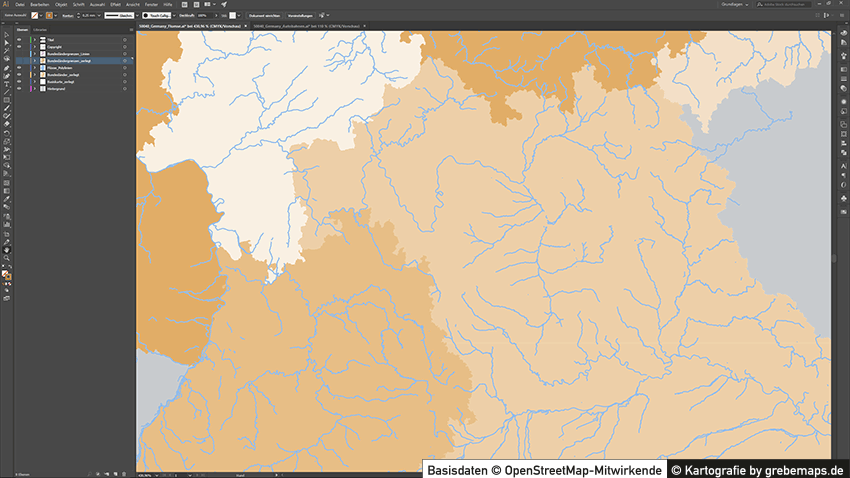This screenshot has height=478, width=850.
Task: Select the Selection tool (black arrow)
Action: click(x=6, y=36)
